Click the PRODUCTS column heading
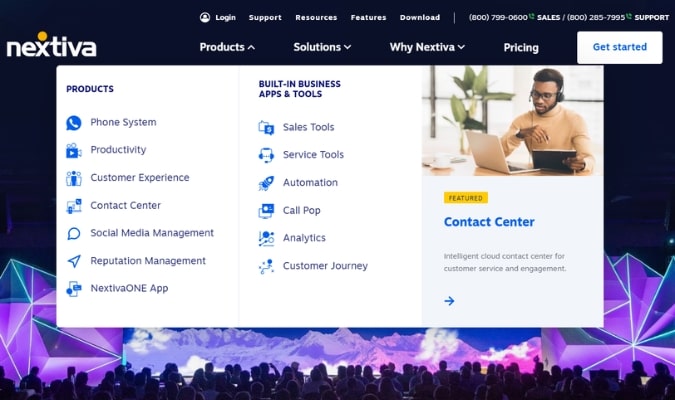The height and width of the screenshot is (400, 675). (90, 89)
